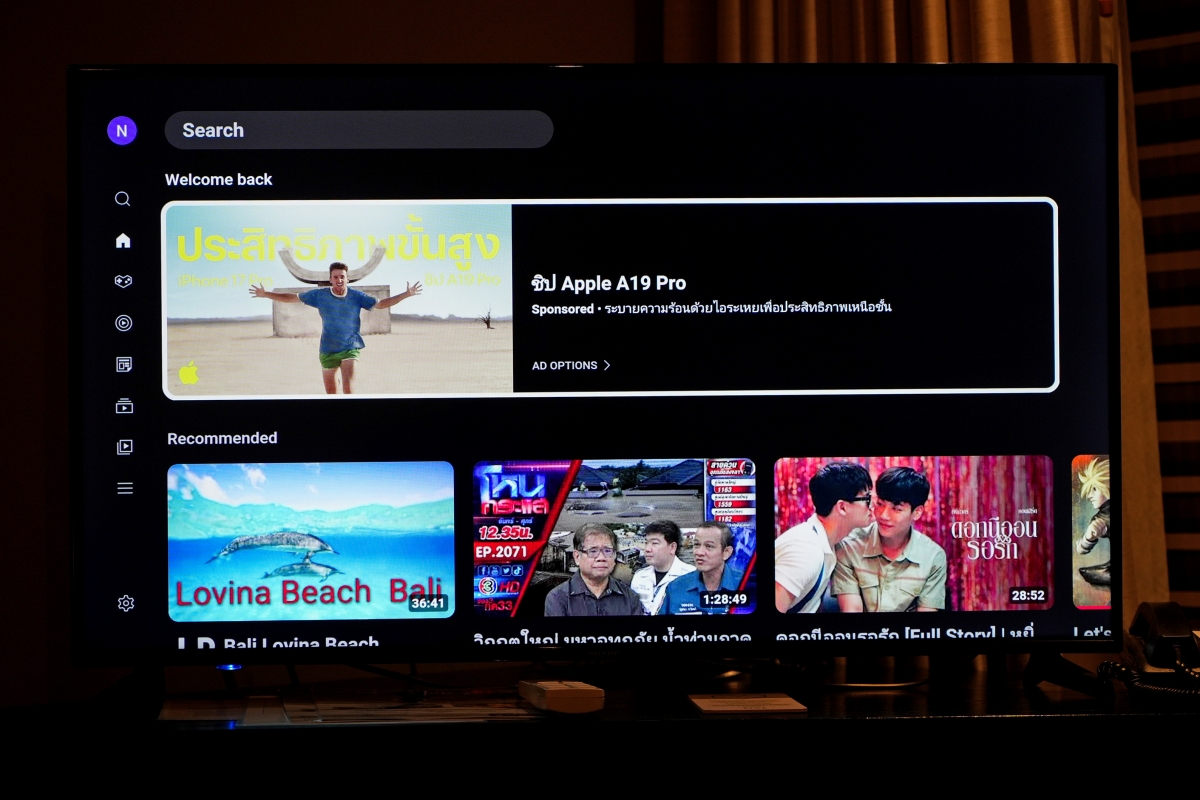Screen dimensions: 1200x800
Task: Open the Subscriptions icon in sidebar
Action: [124, 406]
